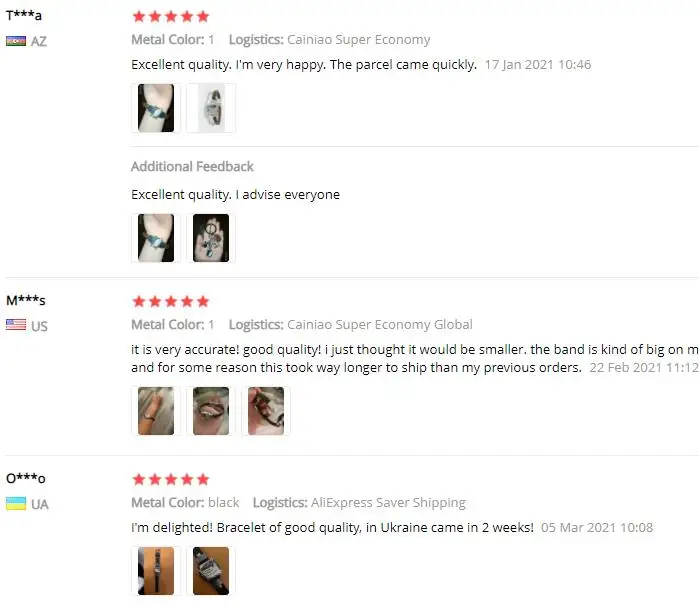Open T***a's first review photo of bracelet on wrist
This screenshot has width=699, height=609.
pyautogui.click(x=156, y=108)
